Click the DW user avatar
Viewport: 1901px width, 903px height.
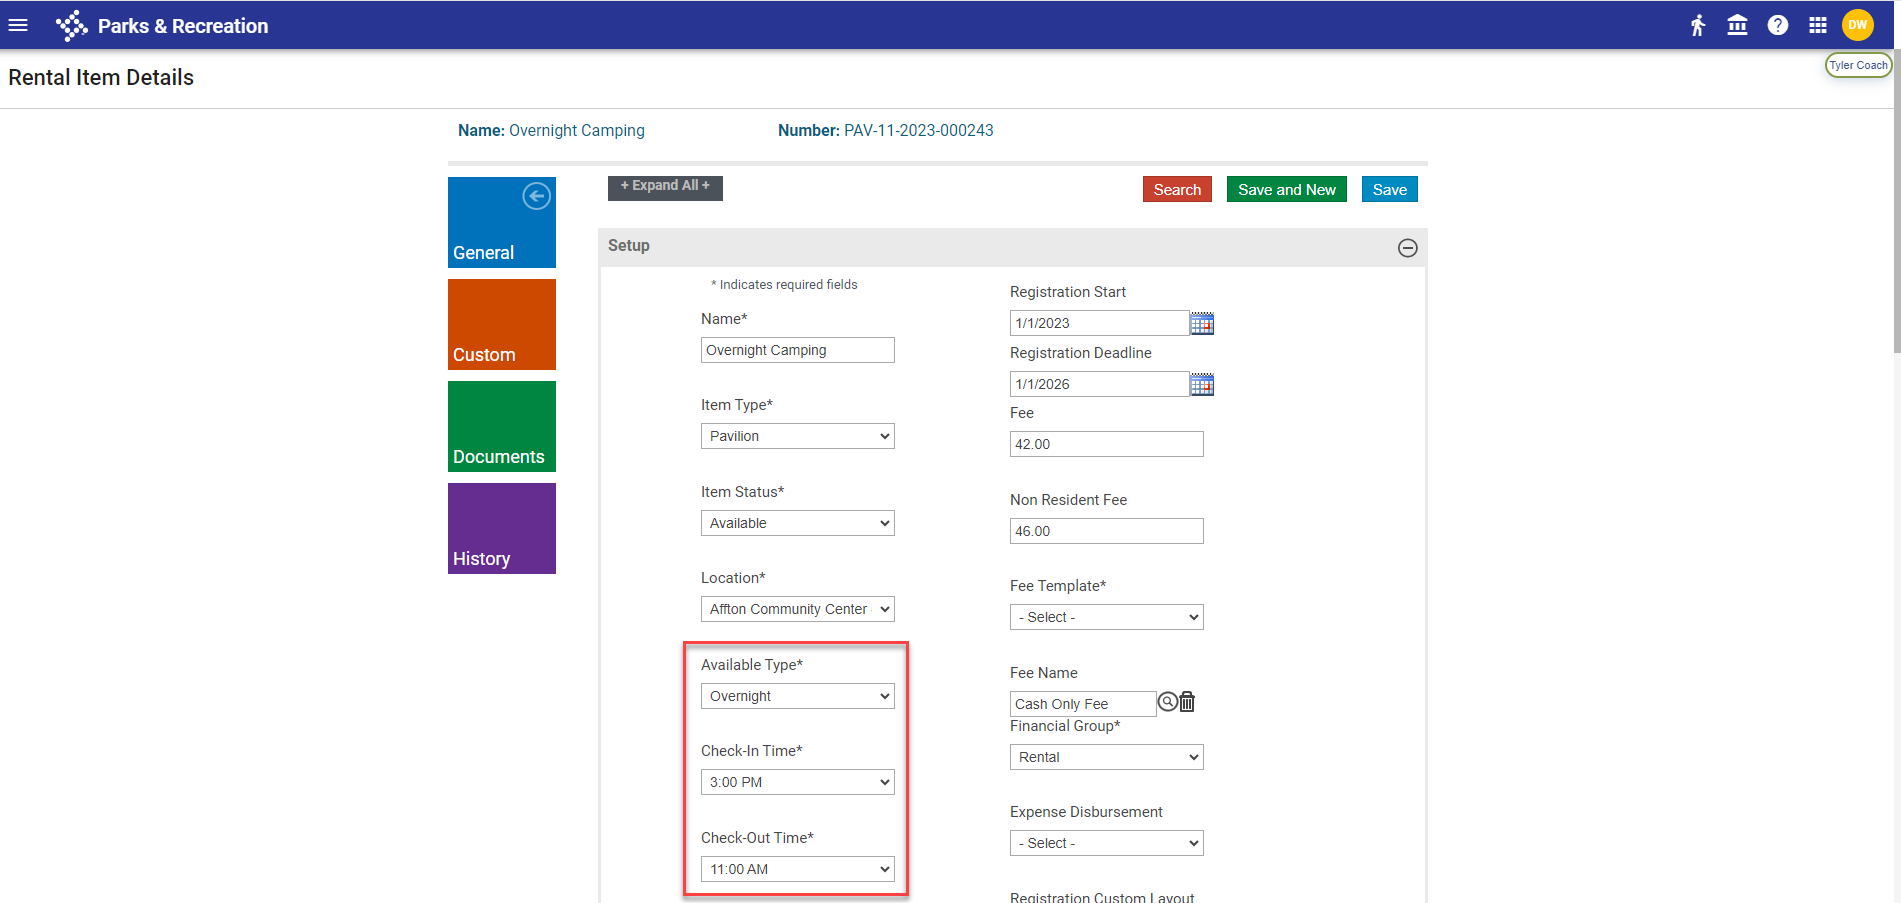1858,26
